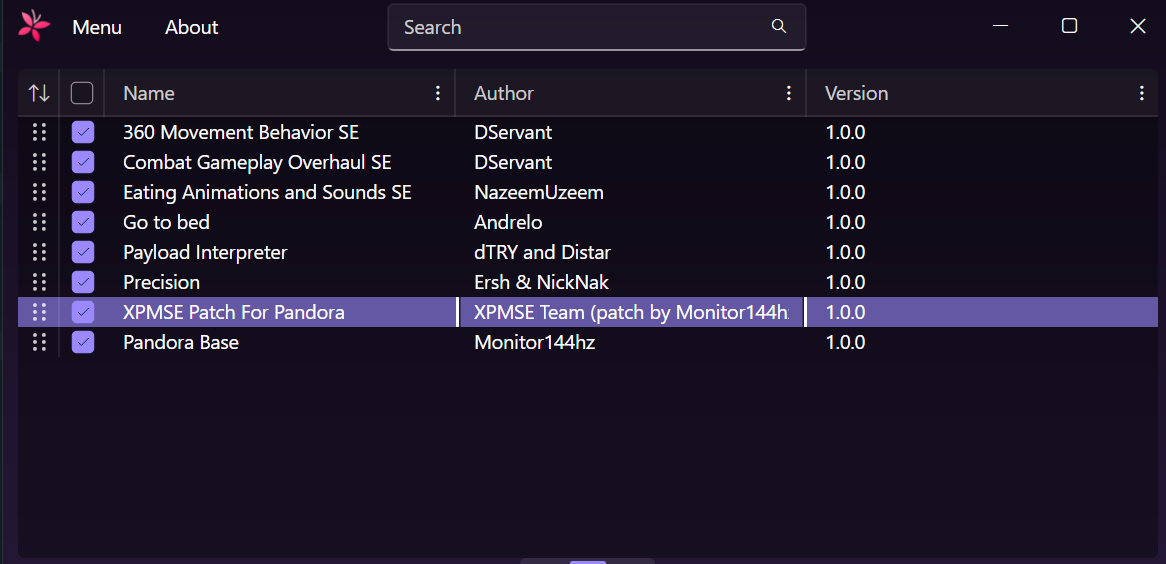
Task: Open the Menu item in the top bar
Action: point(97,27)
